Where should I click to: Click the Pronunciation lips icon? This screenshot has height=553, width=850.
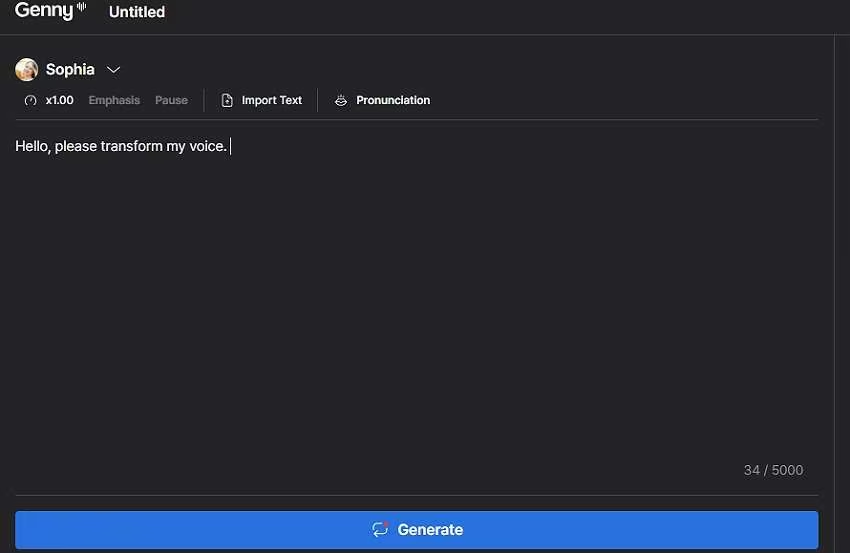pyautogui.click(x=341, y=100)
